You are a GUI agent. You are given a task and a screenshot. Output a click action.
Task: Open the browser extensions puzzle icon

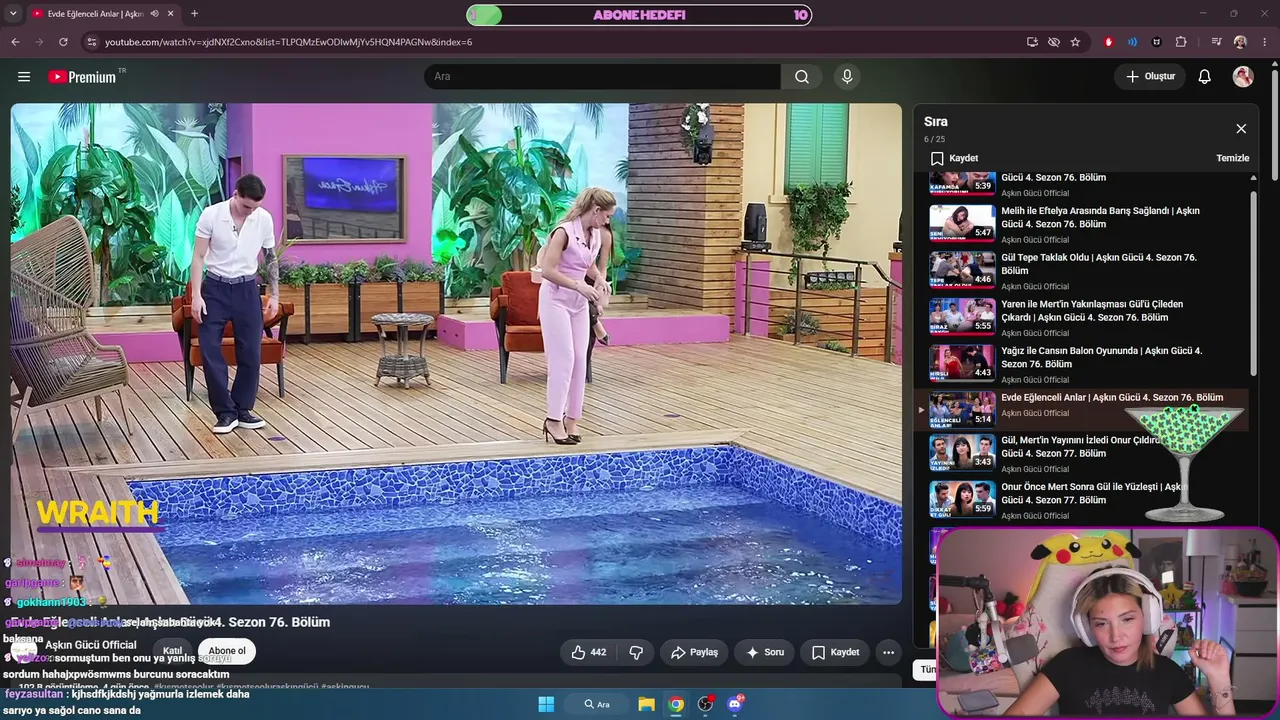coord(1181,42)
